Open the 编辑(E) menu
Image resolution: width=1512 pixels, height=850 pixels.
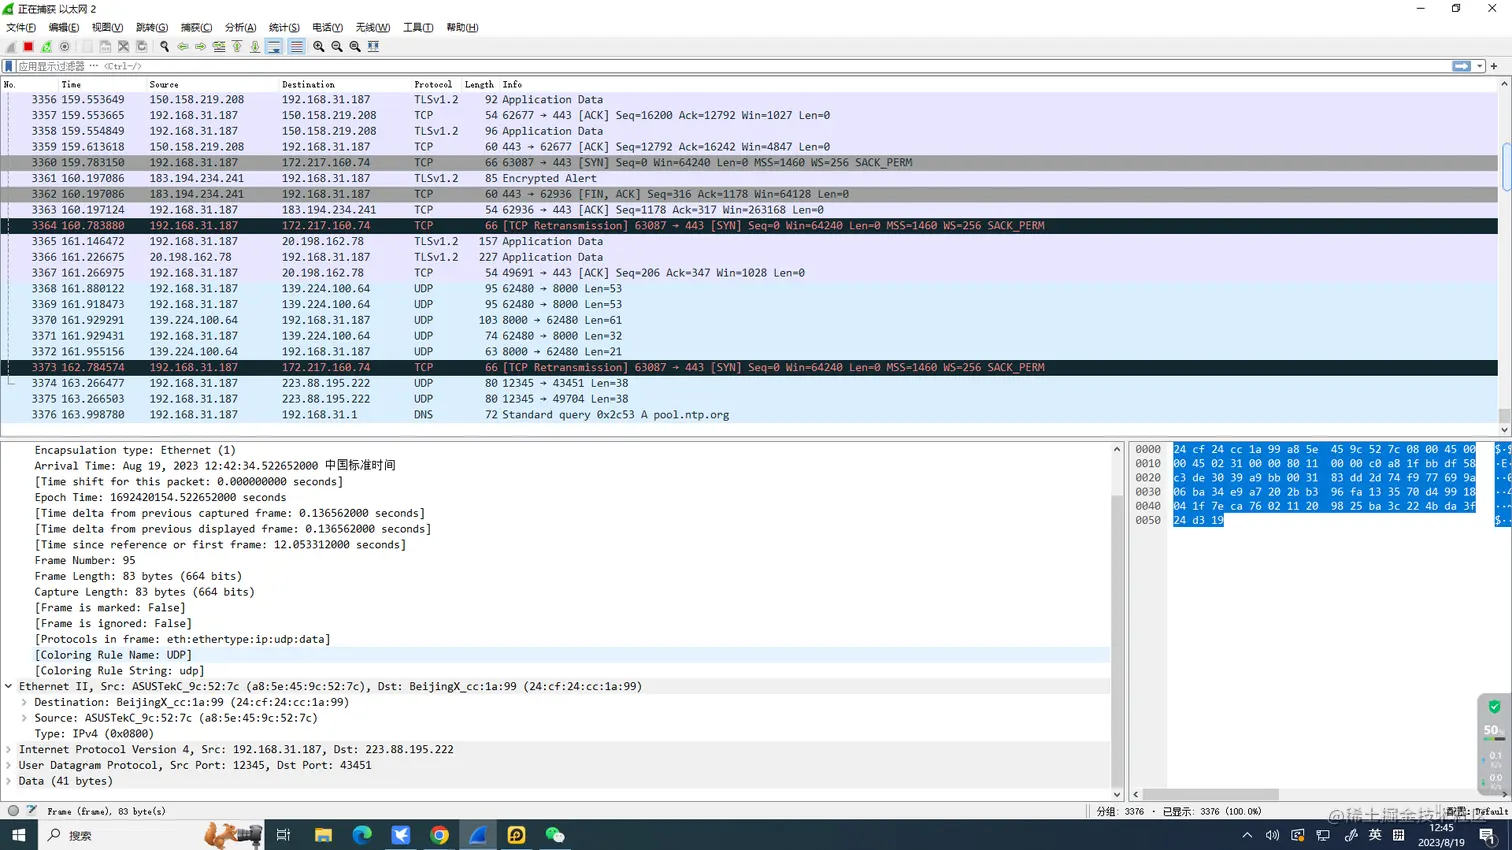point(64,27)
